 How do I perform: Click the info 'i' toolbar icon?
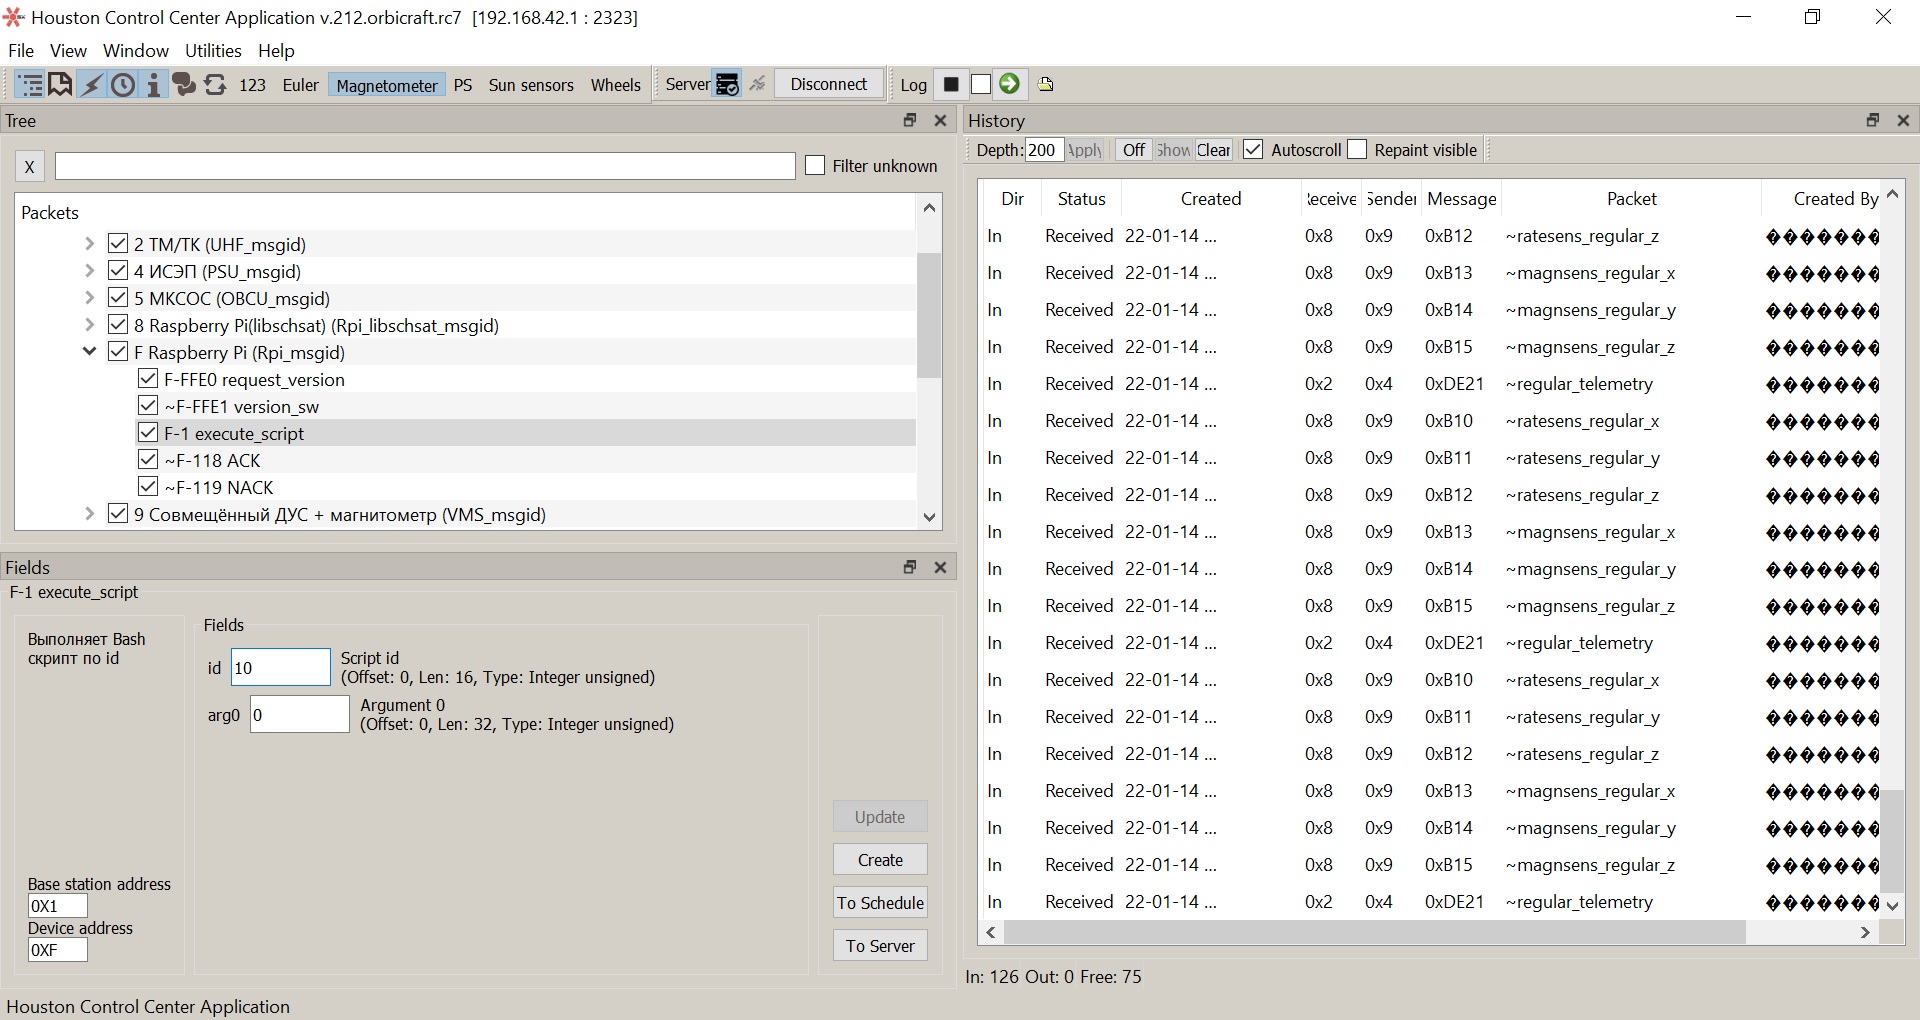[x=153, y=85]
